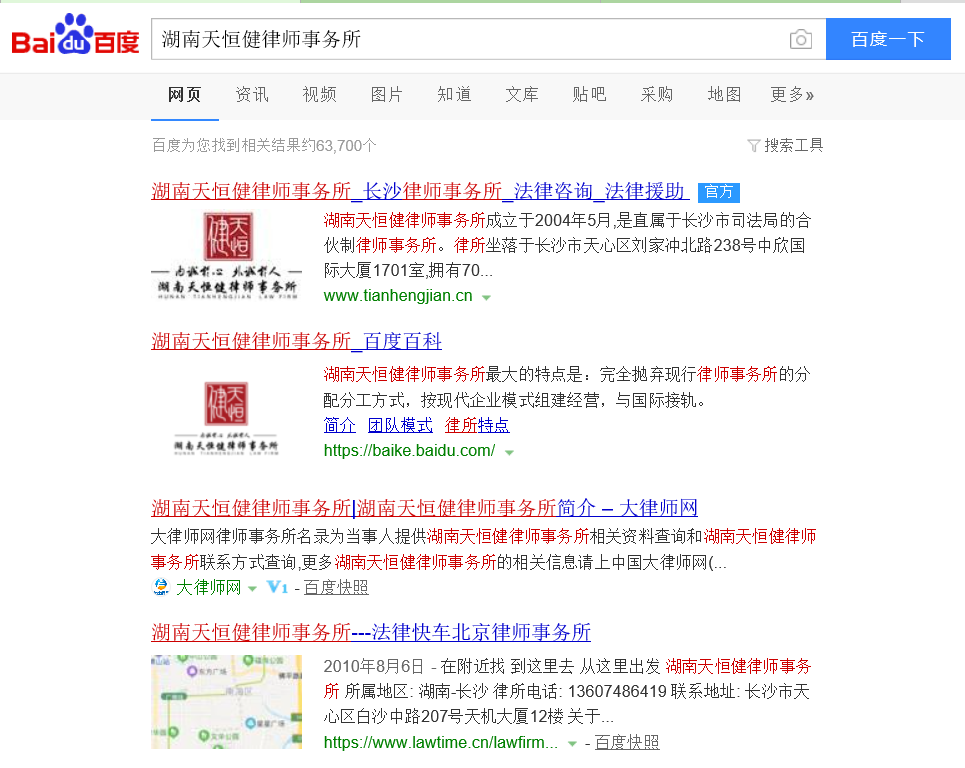Click the V1 credibility badge icon
Image resolution: width=965 pixels, height=768 pixels.
(278, 588)
